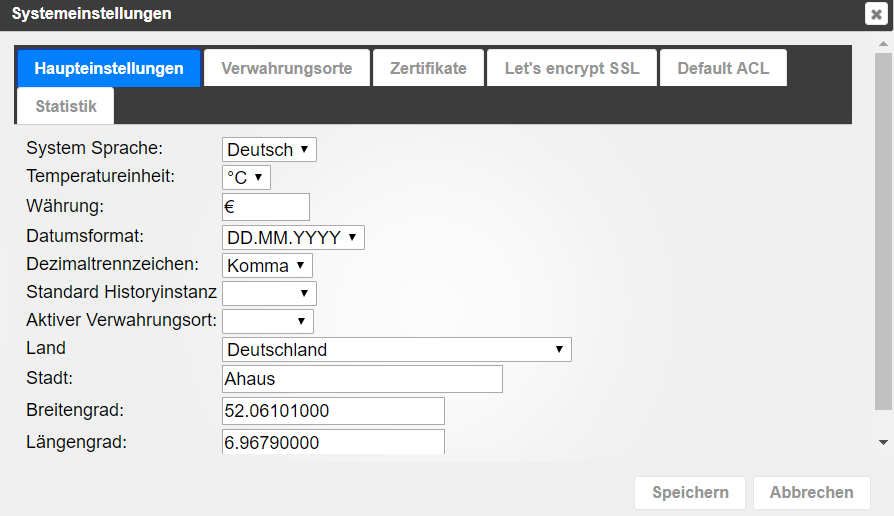Open the Temperatureinheit dropdown
Image resolution: width=894 pixels, height=516 pixels.
pyautogui.click(x=246, y=178)
